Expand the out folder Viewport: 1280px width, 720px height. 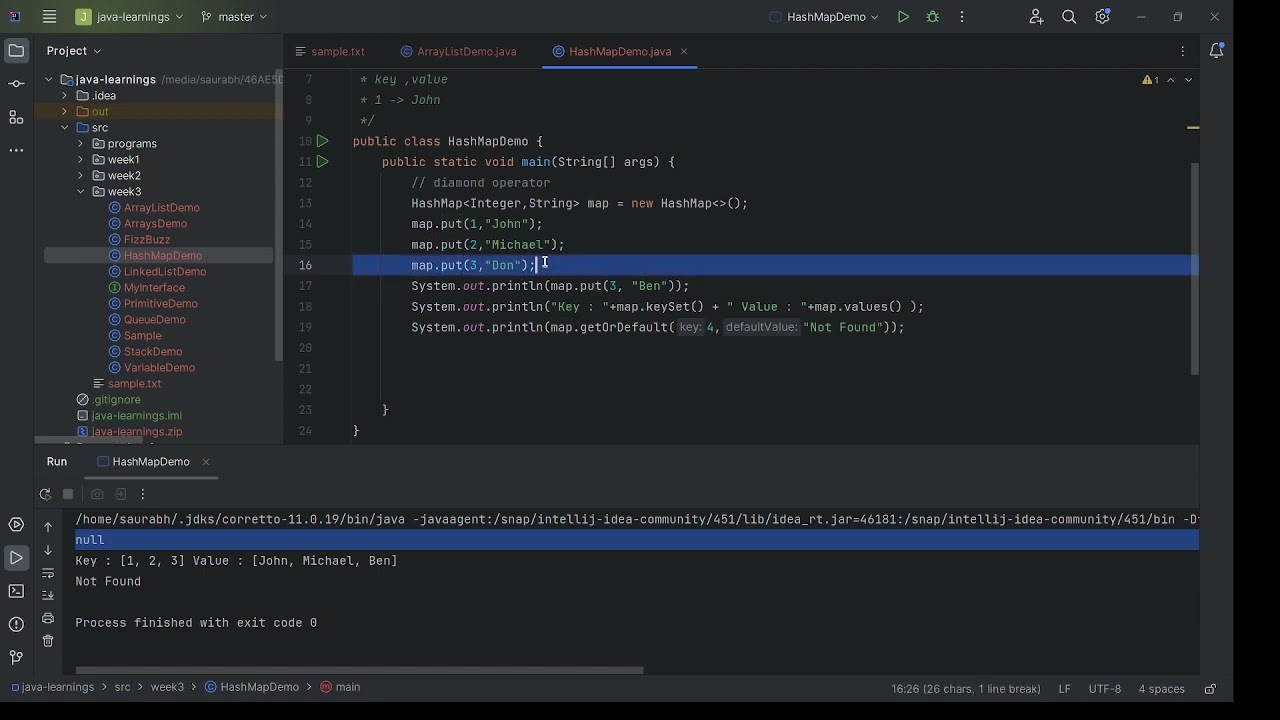click(x=64, y=112)
